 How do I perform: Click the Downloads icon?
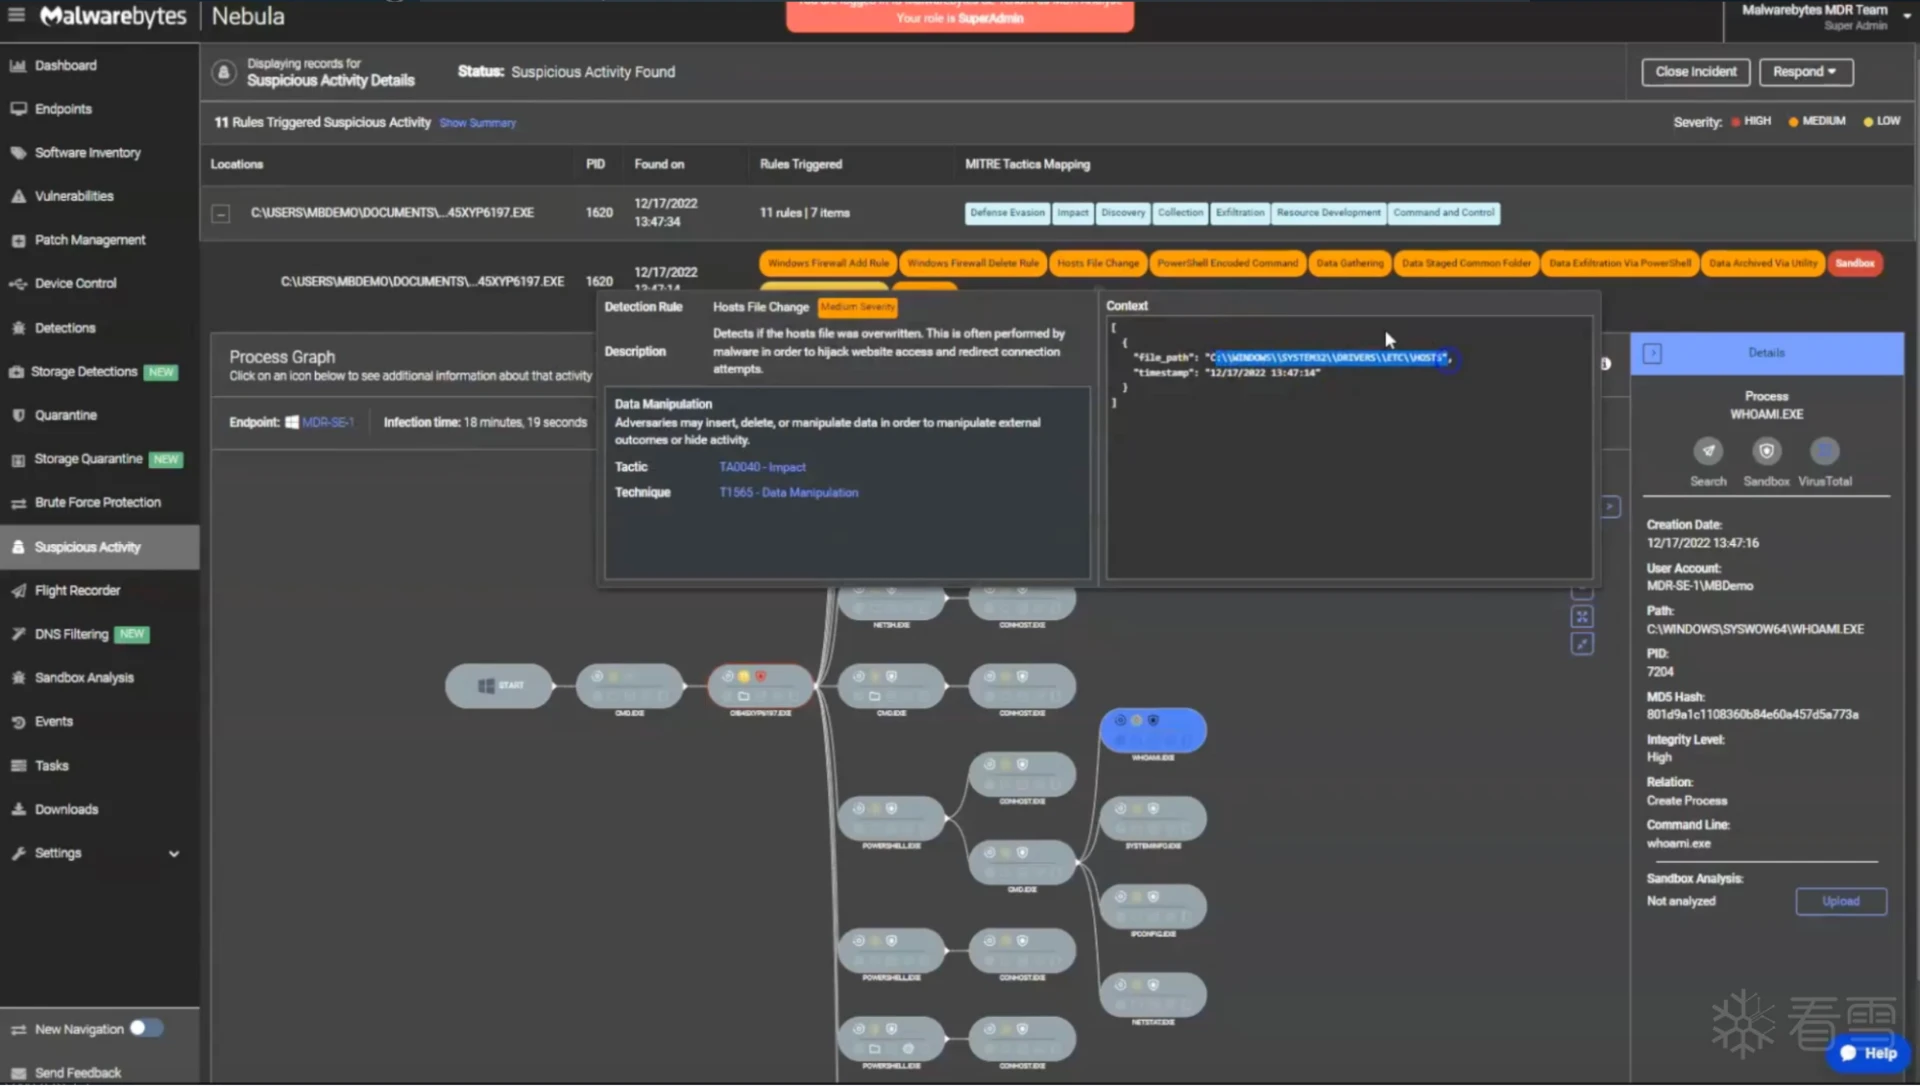tap(18, 810)
